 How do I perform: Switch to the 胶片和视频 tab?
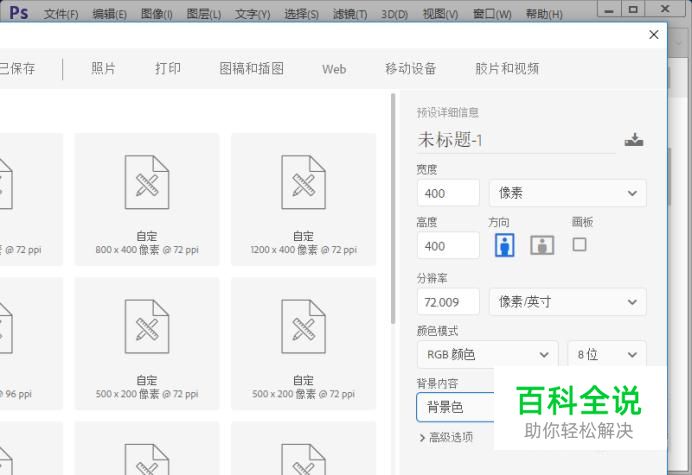tap(507, 68)
